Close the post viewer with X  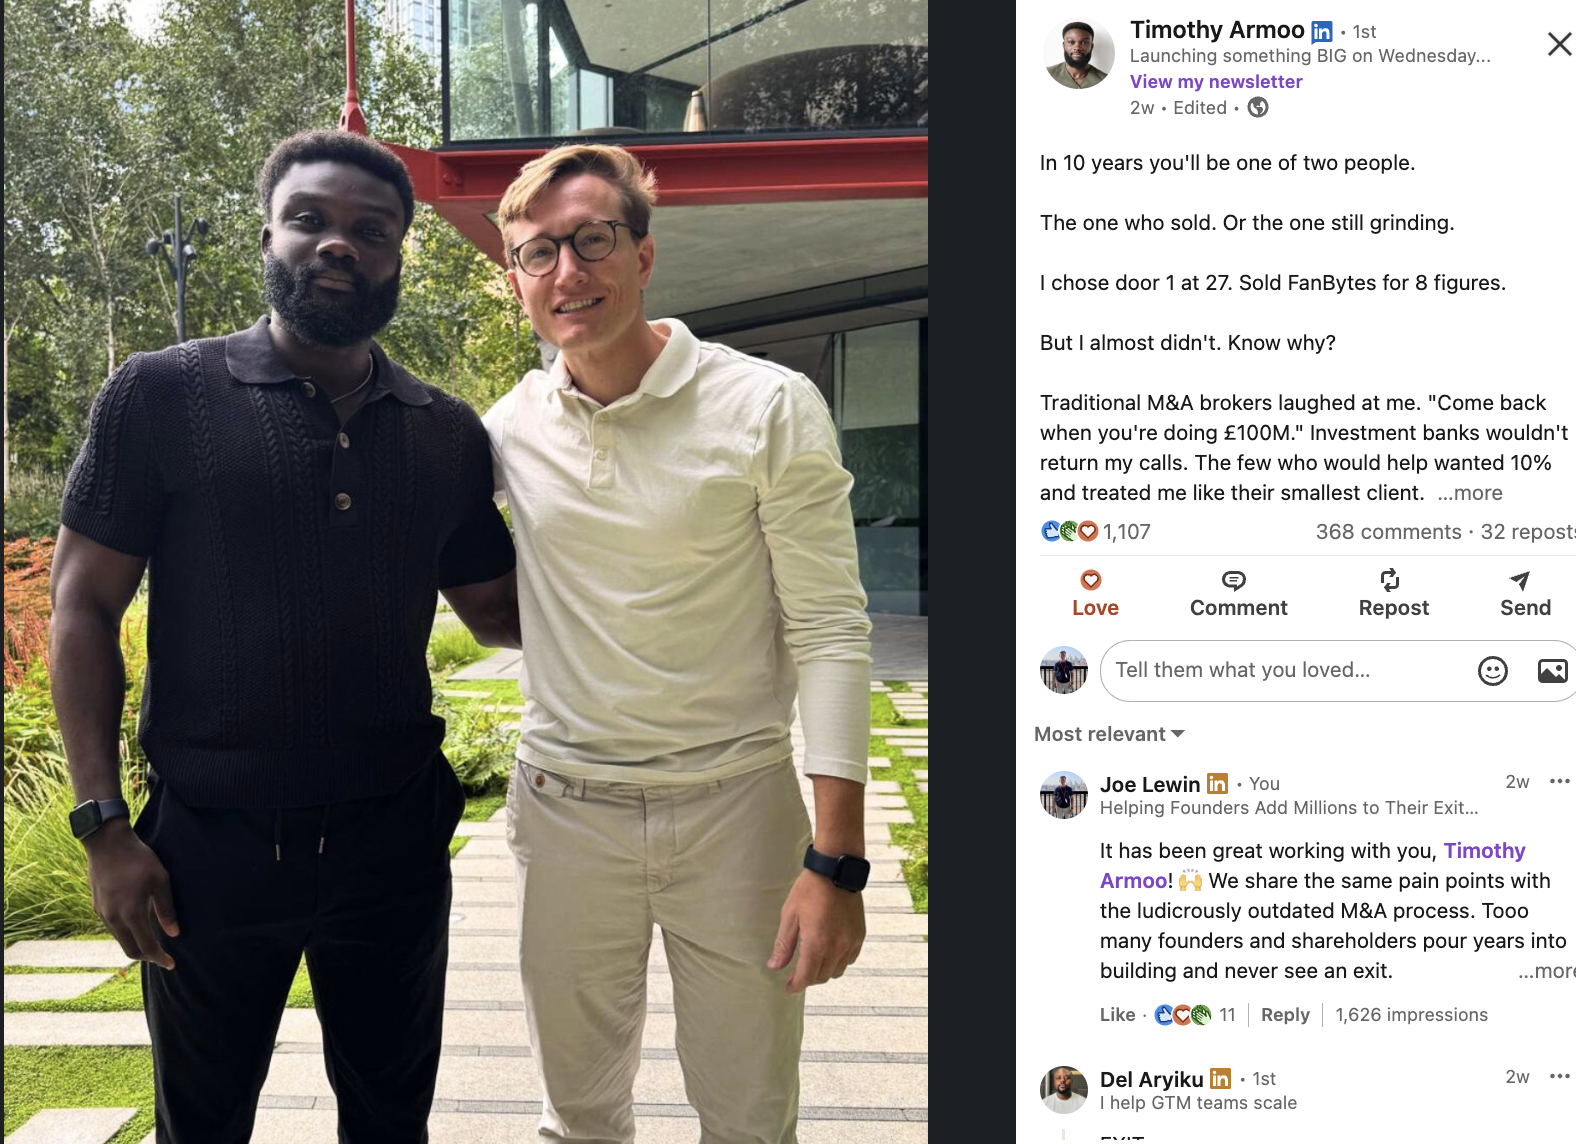(1559, 44)
